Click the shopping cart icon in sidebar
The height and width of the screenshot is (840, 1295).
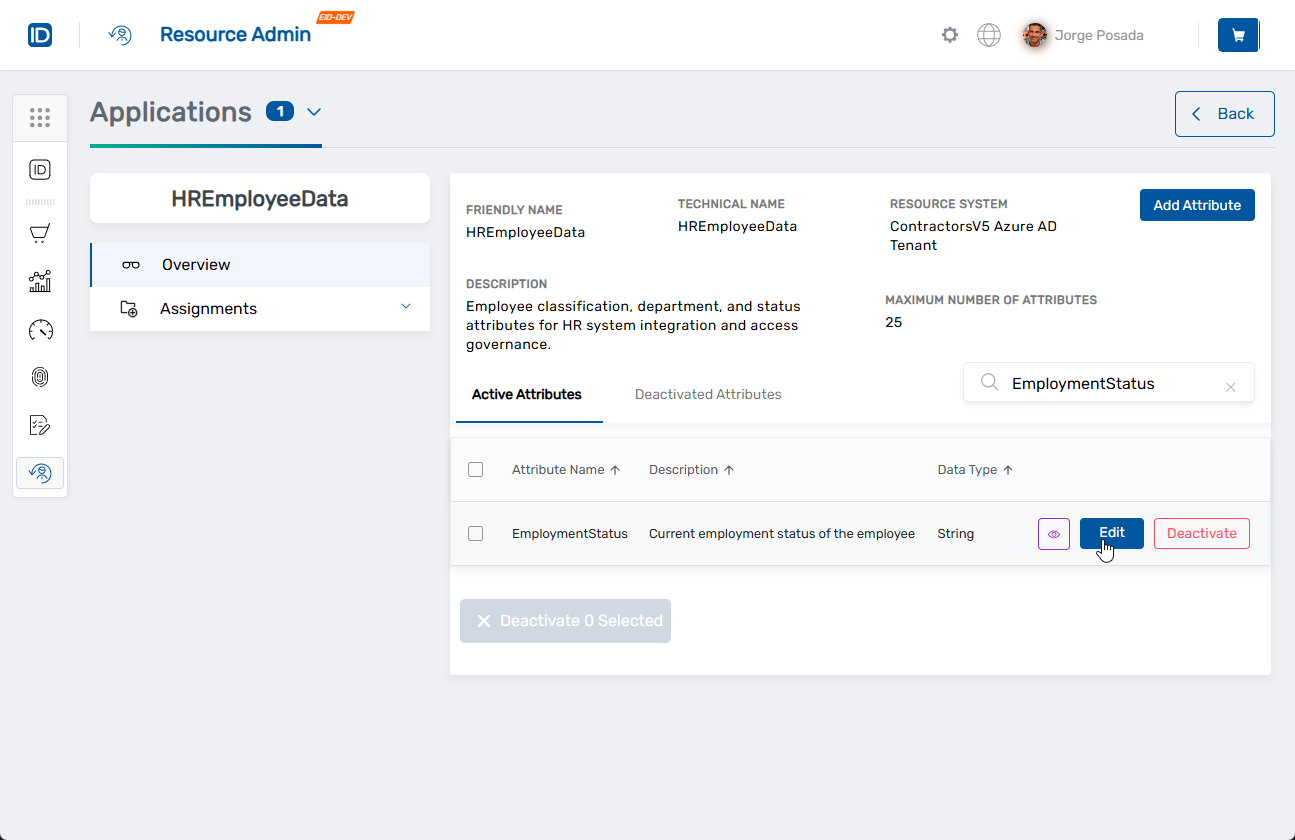pyautogui.click(x=40, y=234)
